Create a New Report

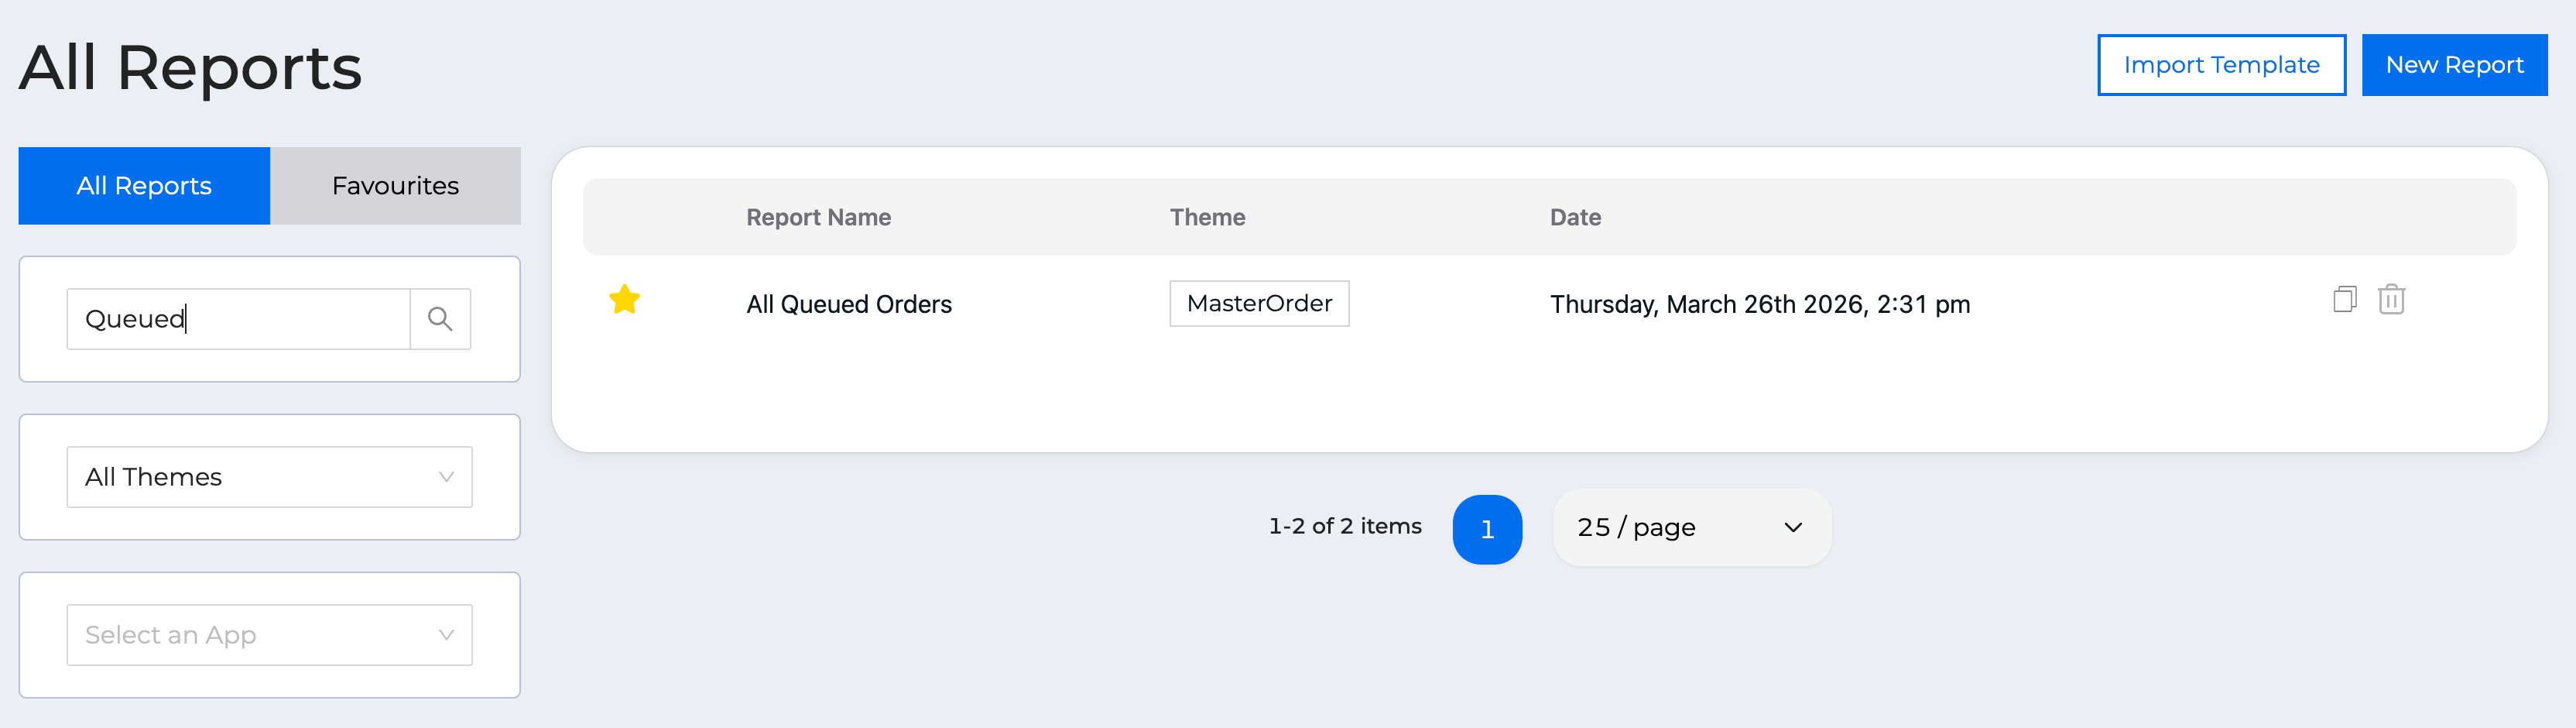(2454, 65)
